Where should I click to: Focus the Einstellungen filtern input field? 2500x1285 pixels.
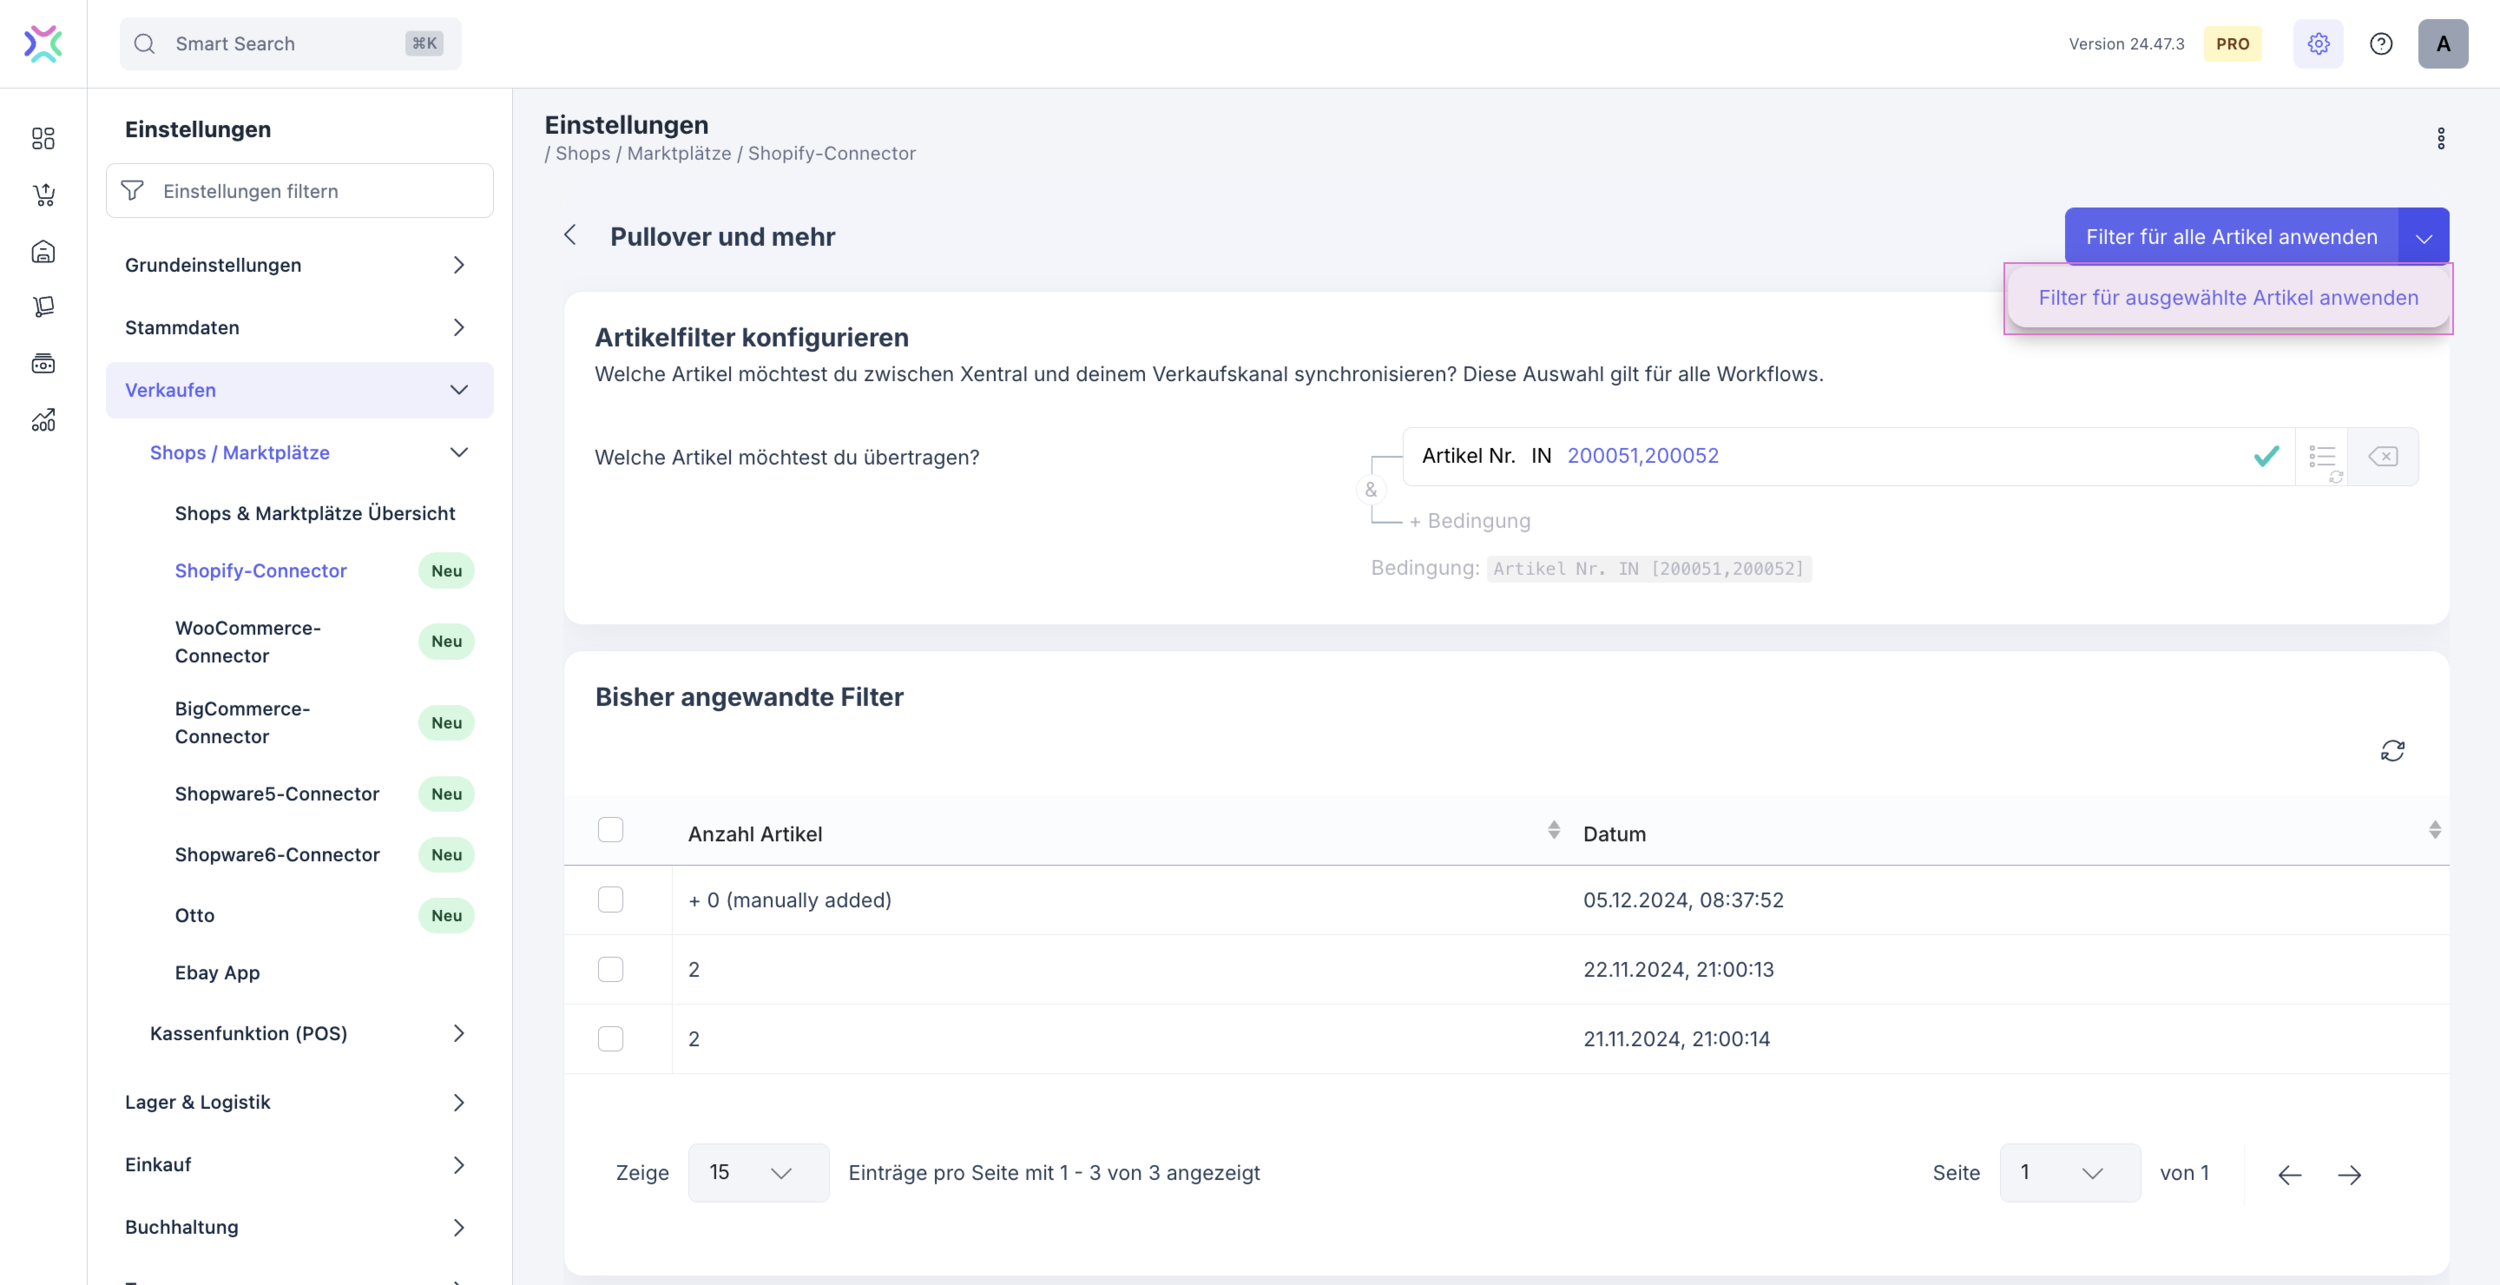point(320,191)
